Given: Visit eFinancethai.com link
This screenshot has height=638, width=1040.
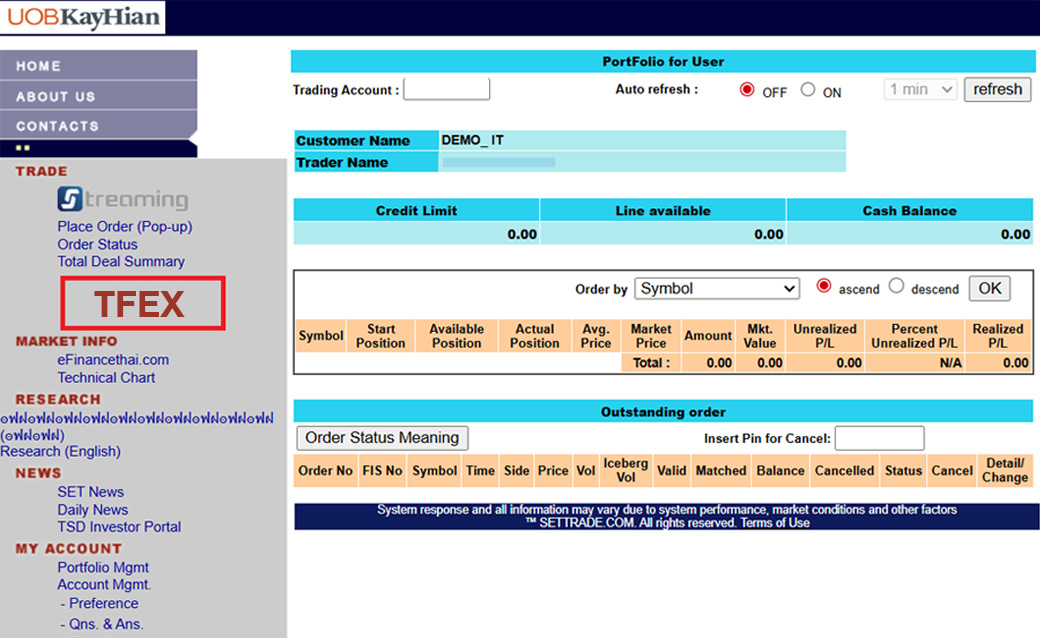Looking at the screenshot, I should pyautogui.click(x=113, y=360).
